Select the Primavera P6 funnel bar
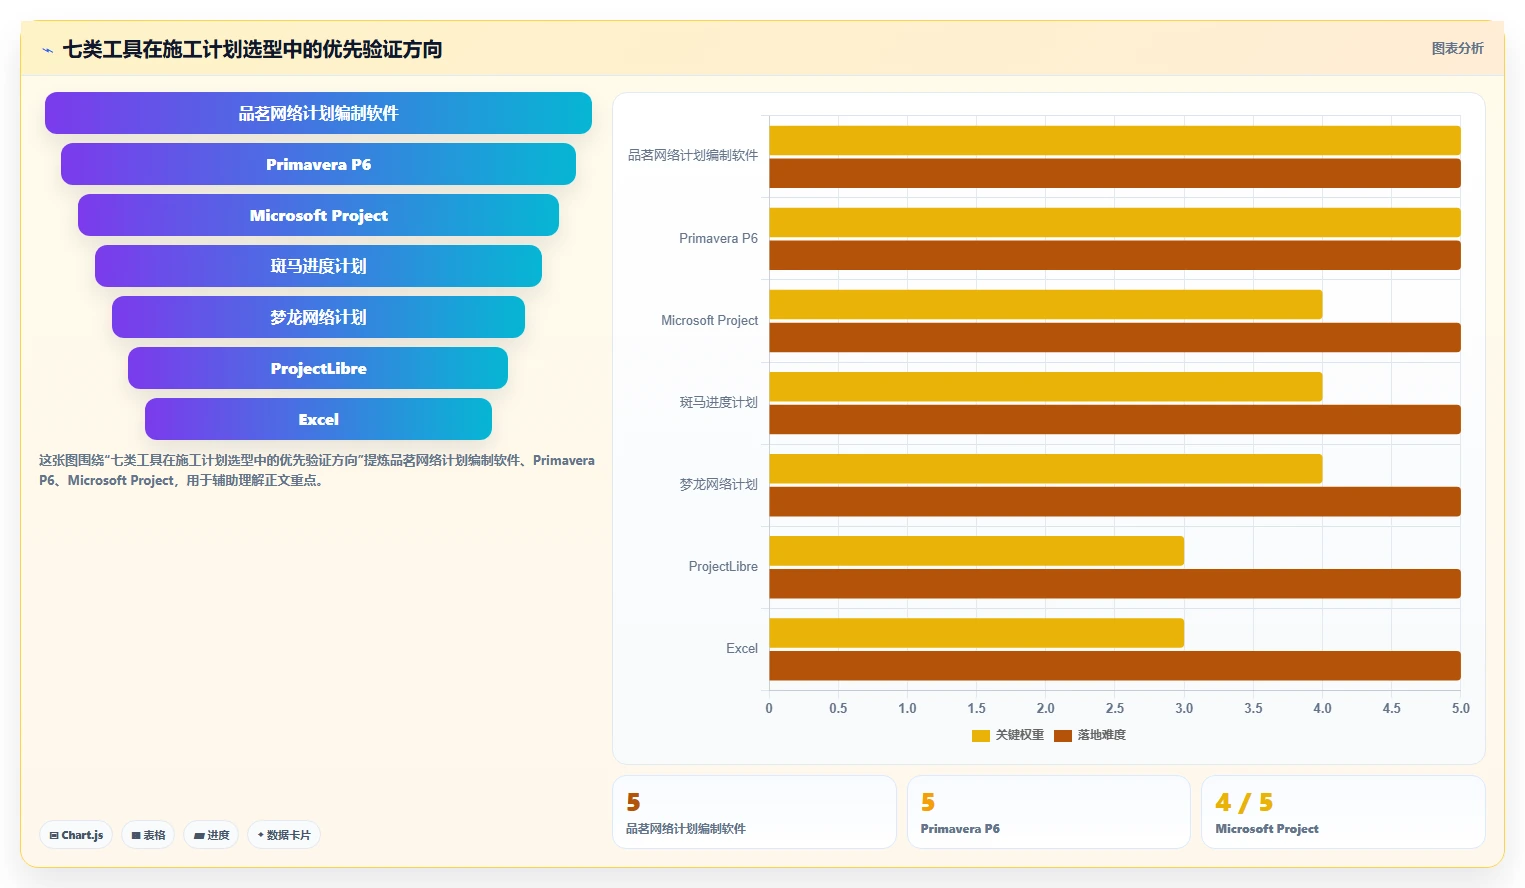1525x888 pixels. [x=318, y=164]
